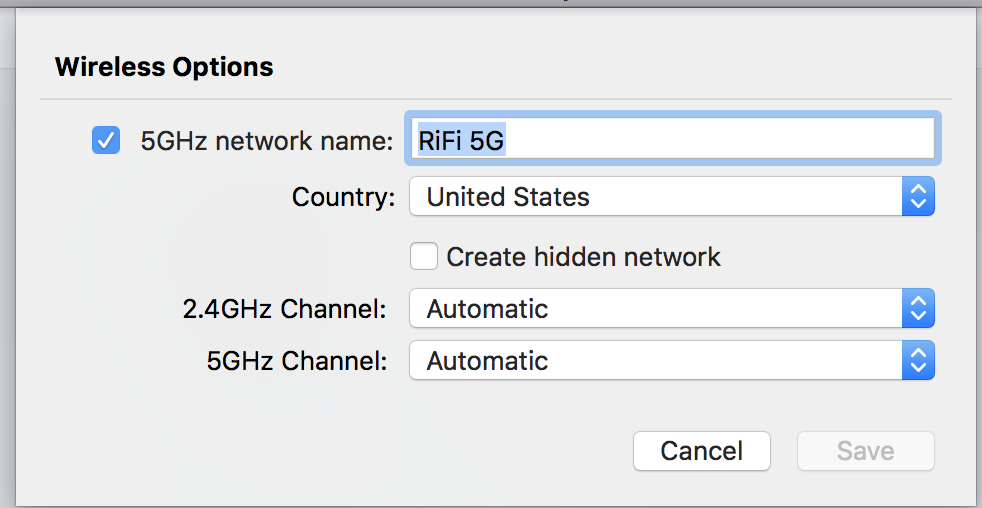Screen dimensions: 982x508
Task: Click the Cancel button
Action: point(701,451)
